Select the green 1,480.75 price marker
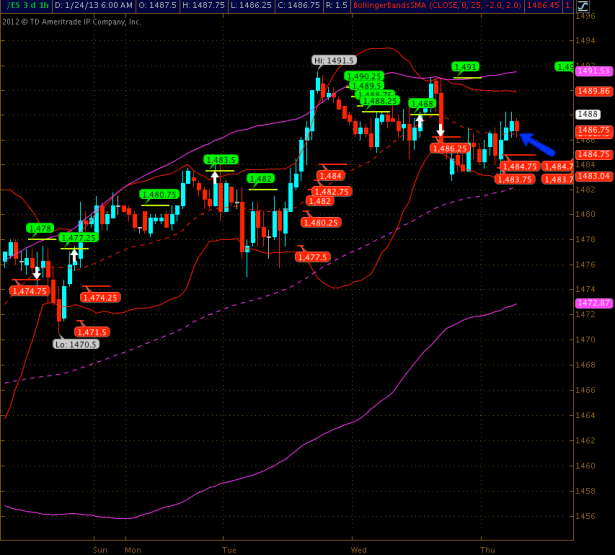Screen dimensions: 615x555 pos(160,195)
